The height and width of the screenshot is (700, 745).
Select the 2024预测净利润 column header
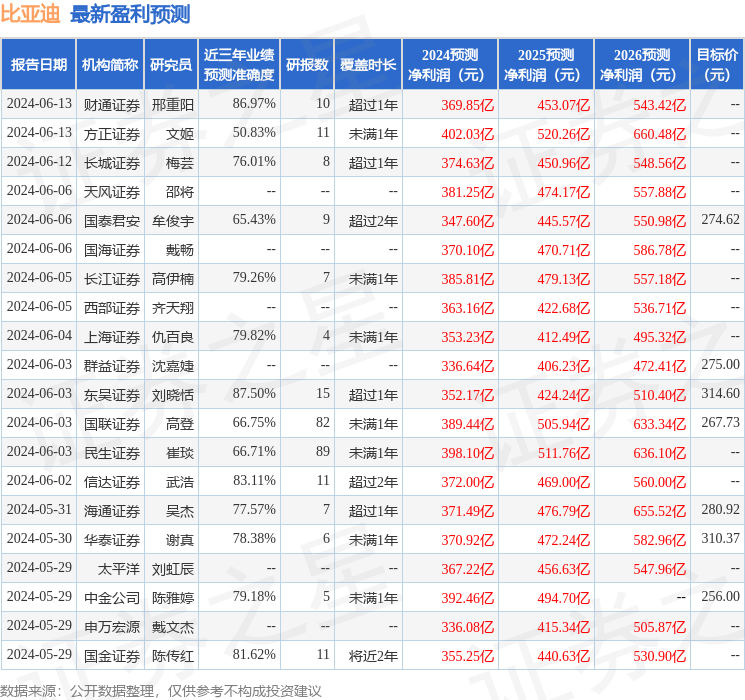[450, 65]
